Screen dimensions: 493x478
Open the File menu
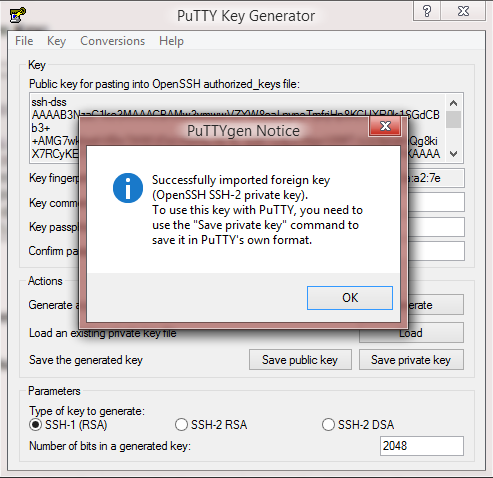[x=24, y=41]
